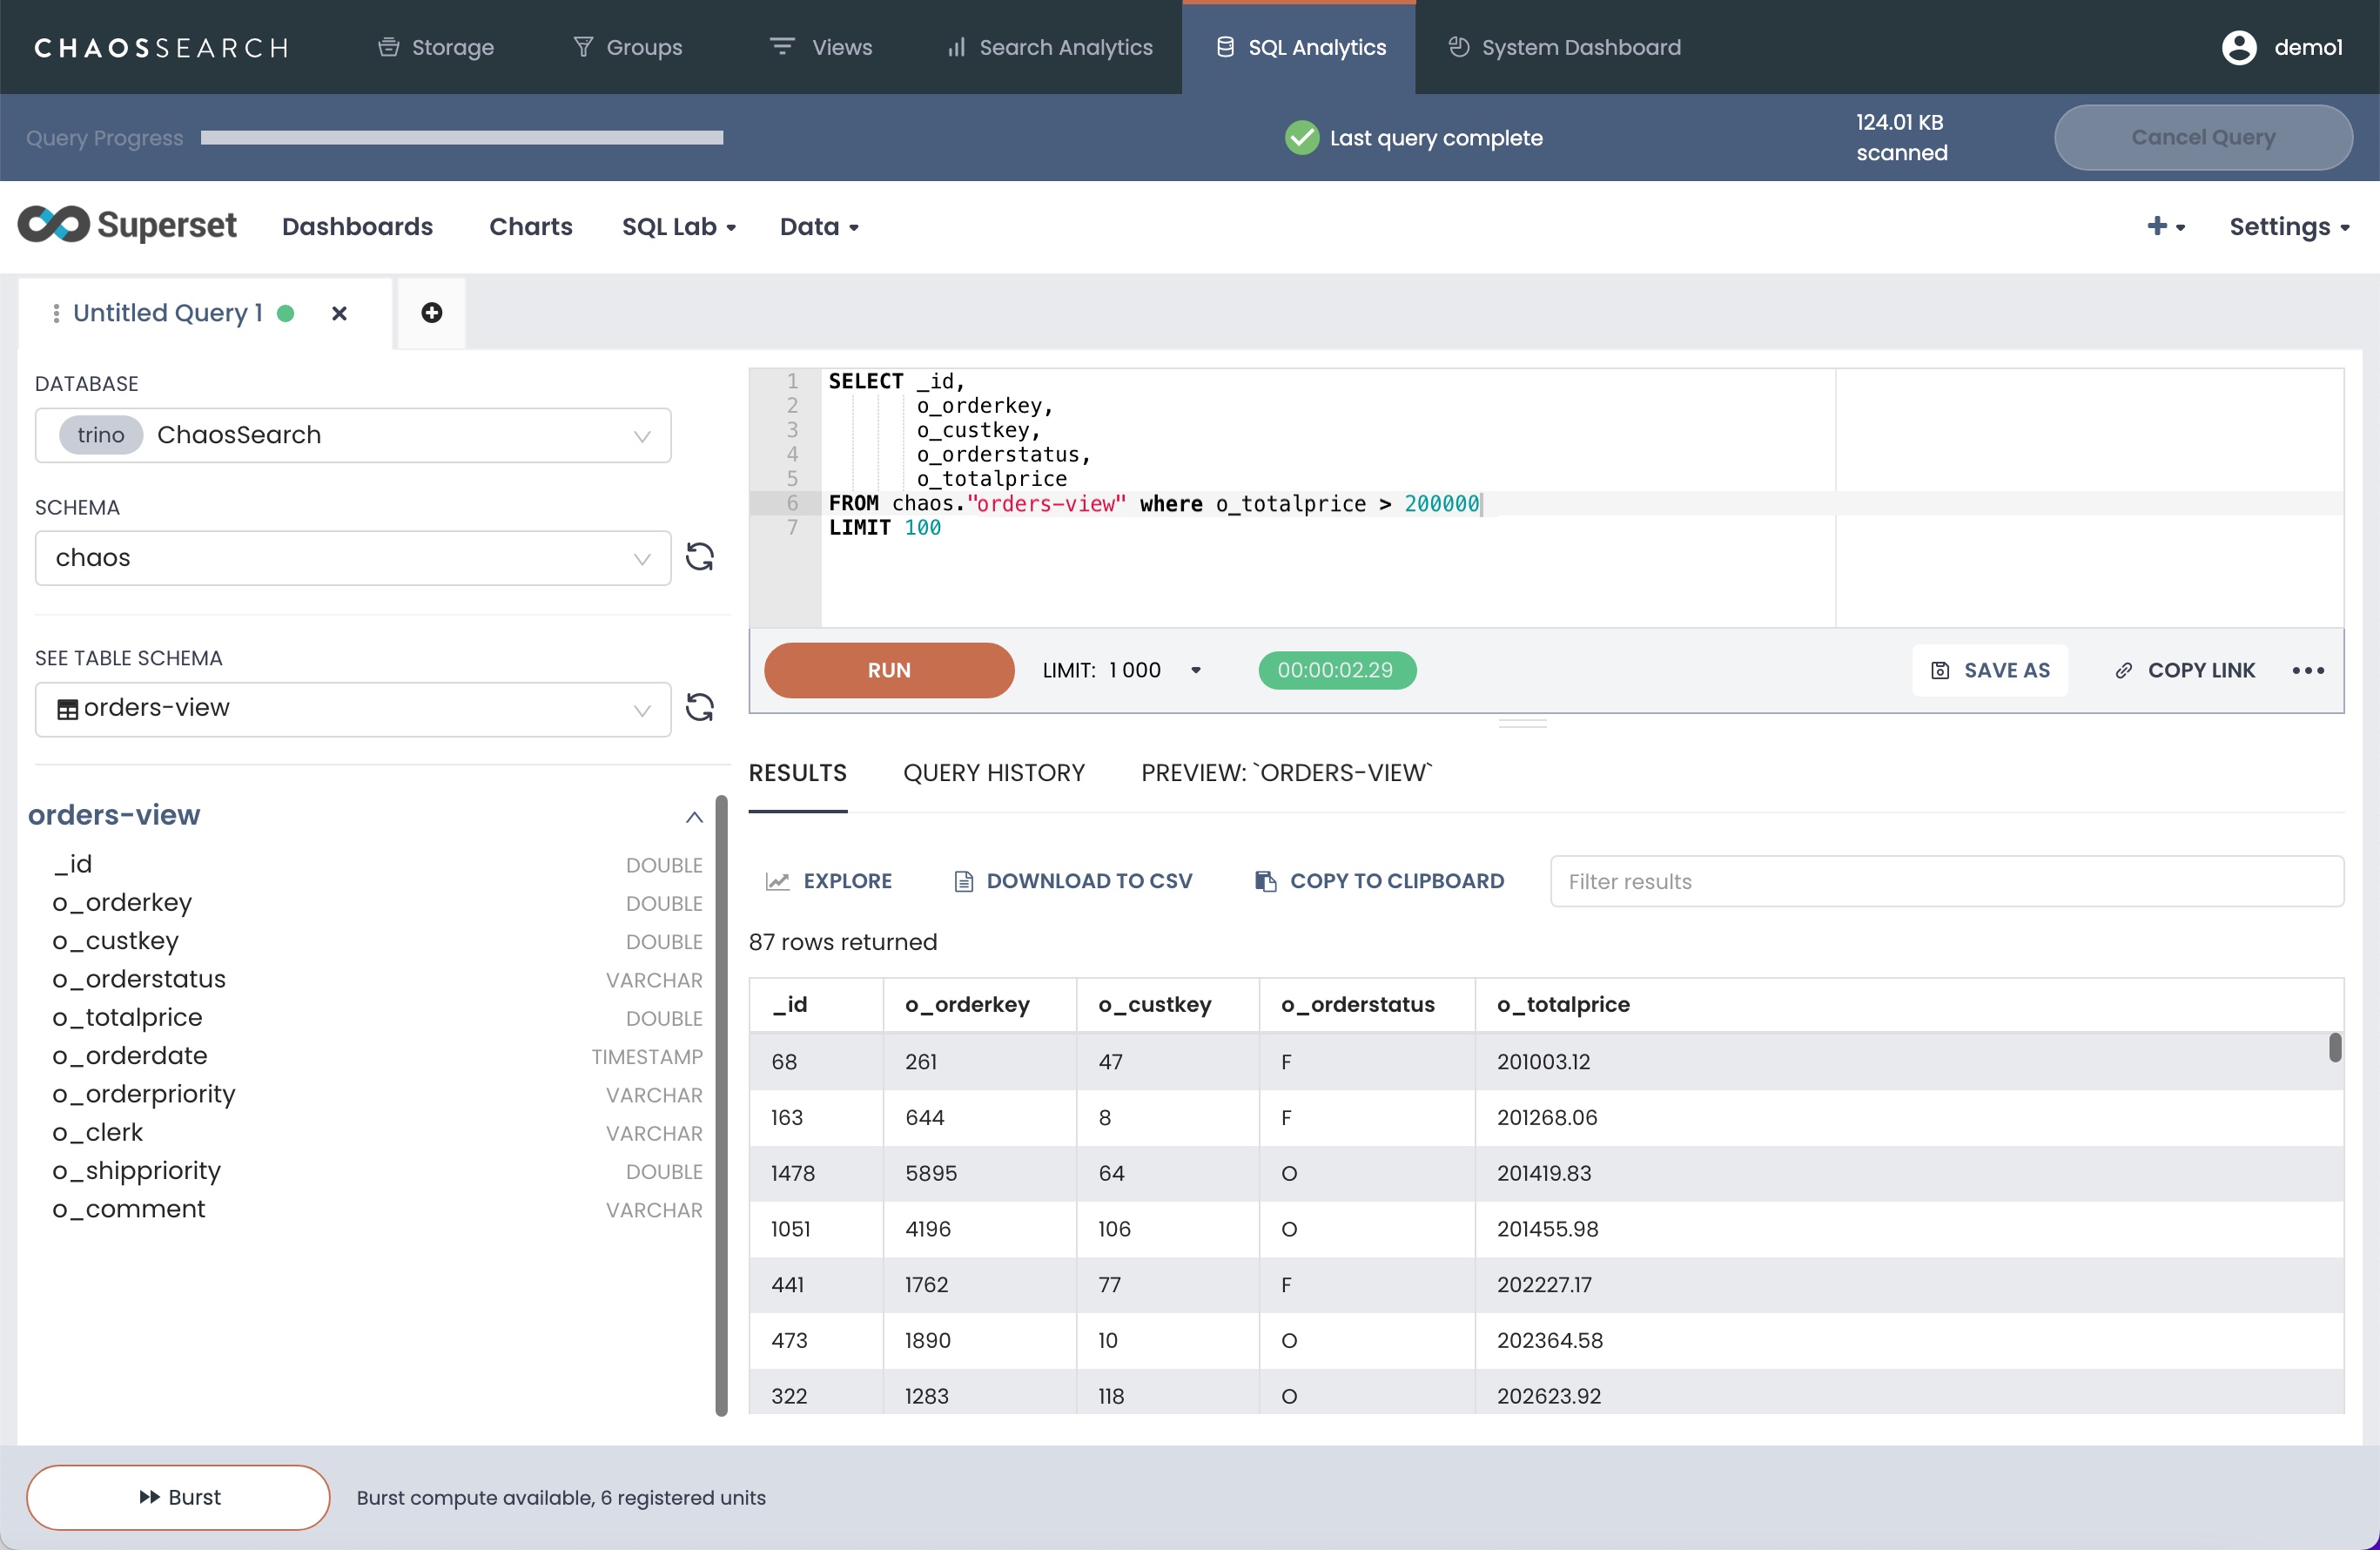Image resolution: width=2380 pixels, height=1550 pixels.
Task: Click the refresh icon beside orders-view table selector
Action: (699, 708)
